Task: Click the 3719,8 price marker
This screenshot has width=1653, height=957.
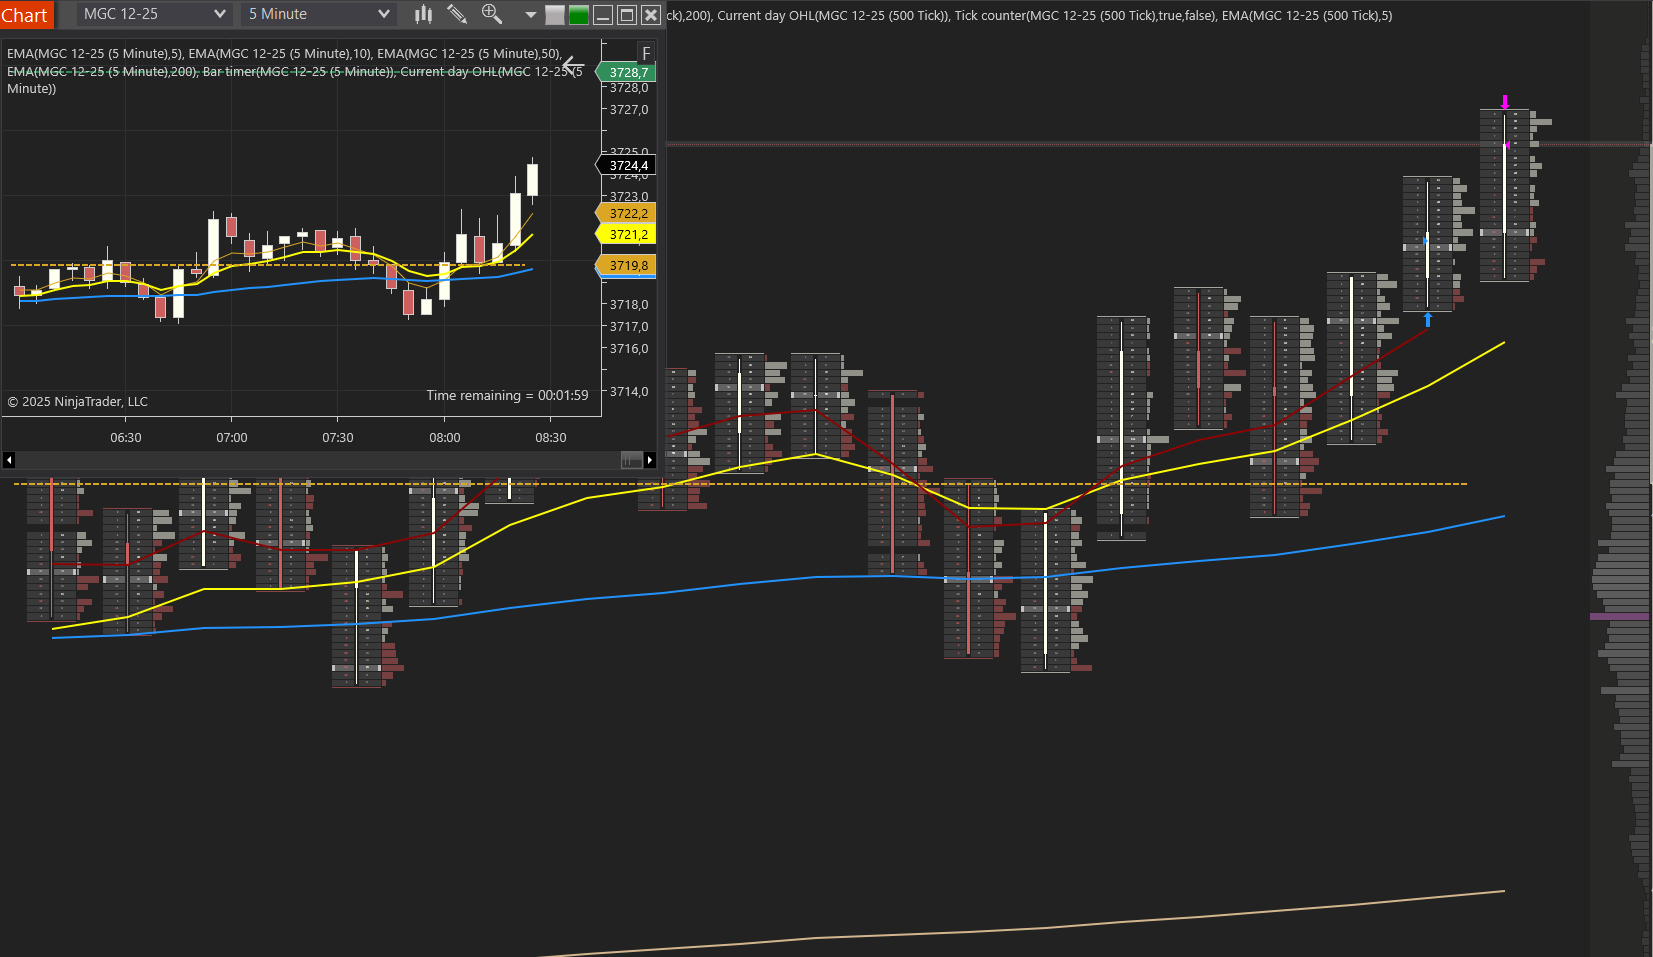Action: [x=627, y=265]
